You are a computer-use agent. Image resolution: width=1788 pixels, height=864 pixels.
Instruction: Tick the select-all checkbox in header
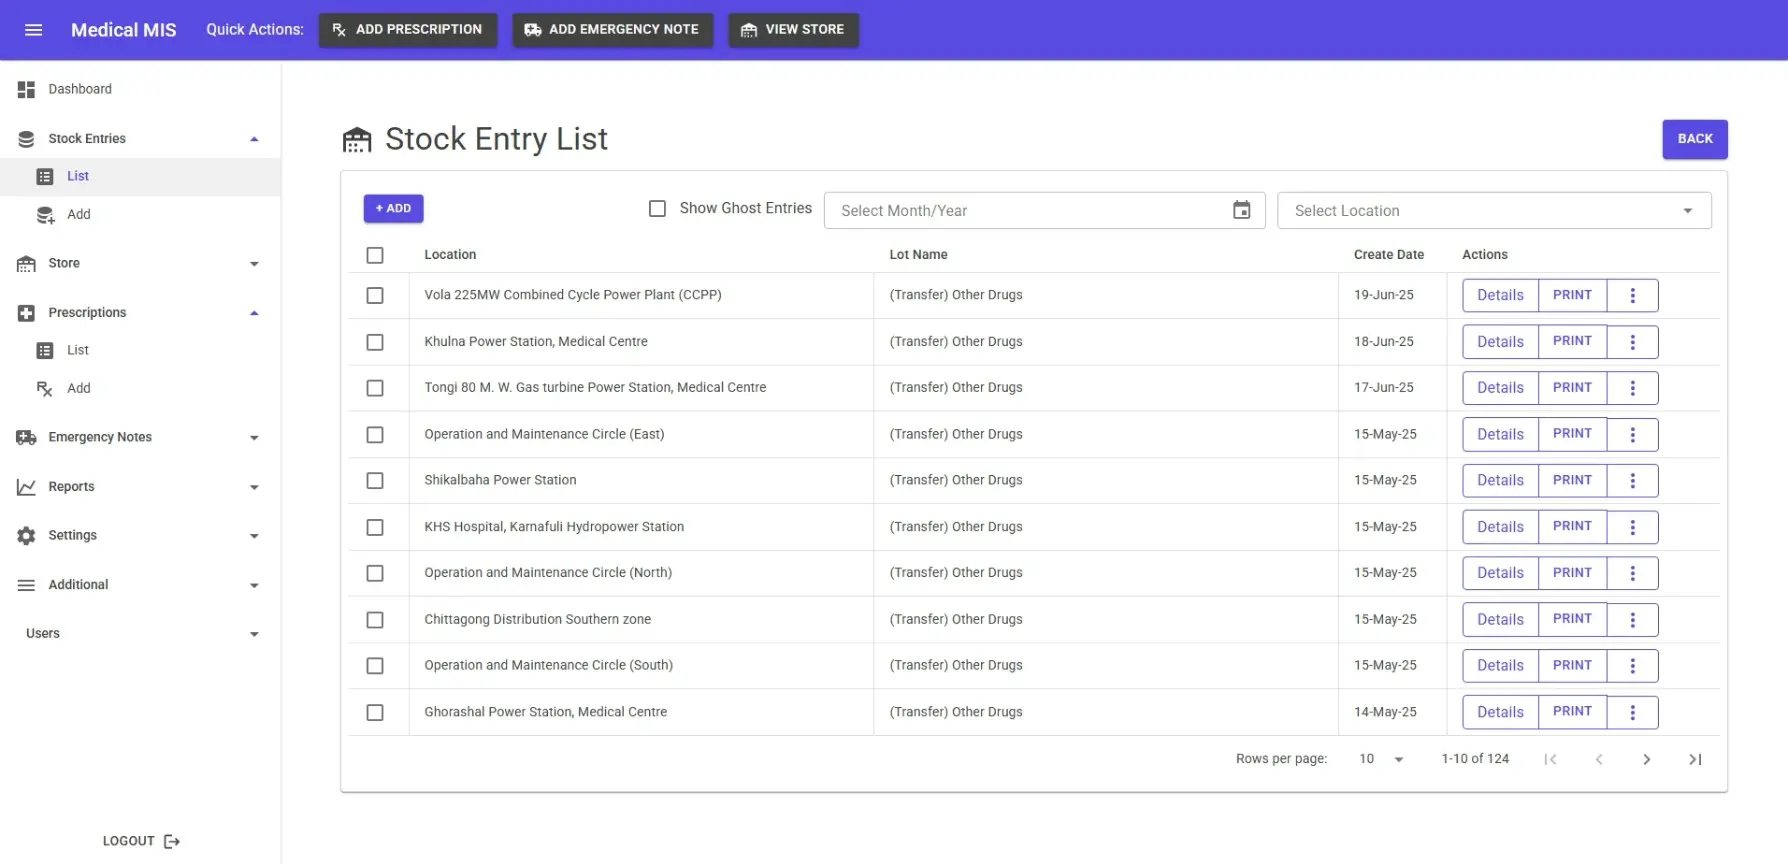click(375, 255)
